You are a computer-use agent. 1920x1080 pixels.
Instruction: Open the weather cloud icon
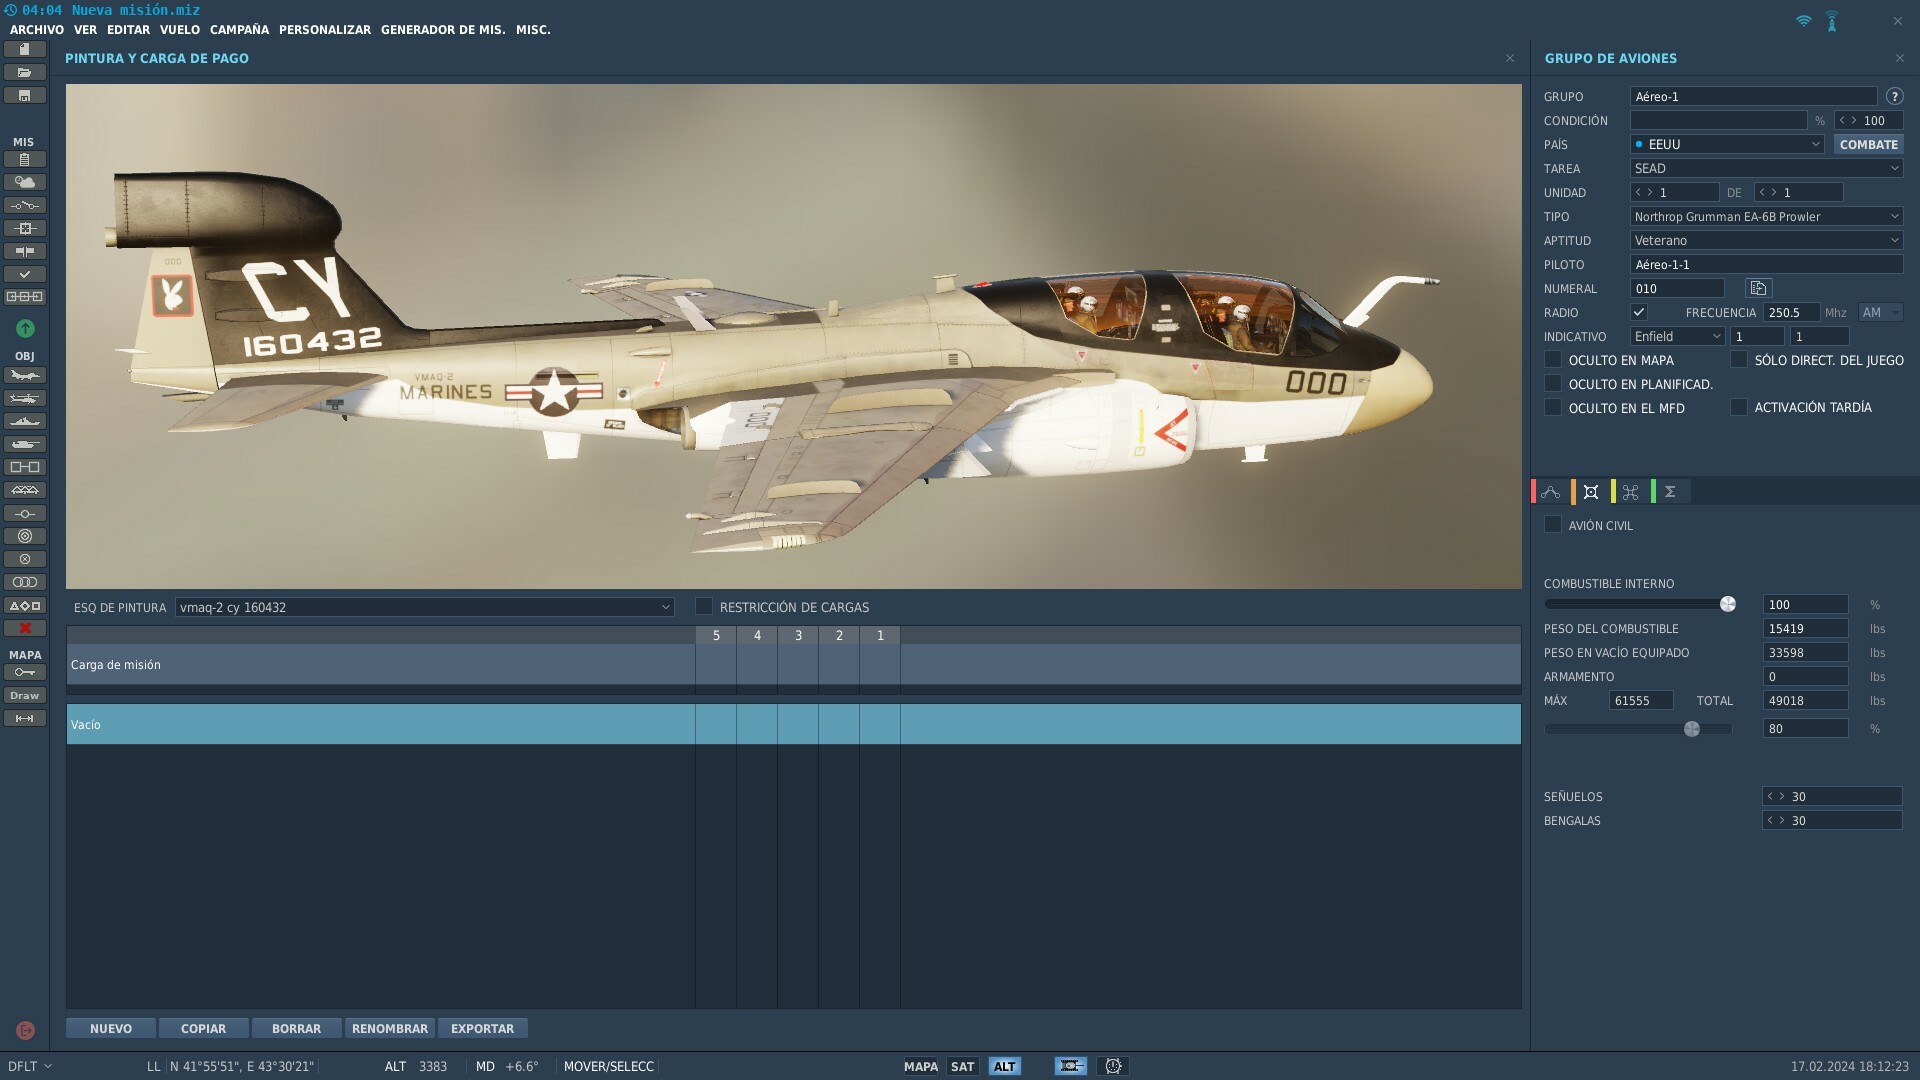[x=25, y=182]
